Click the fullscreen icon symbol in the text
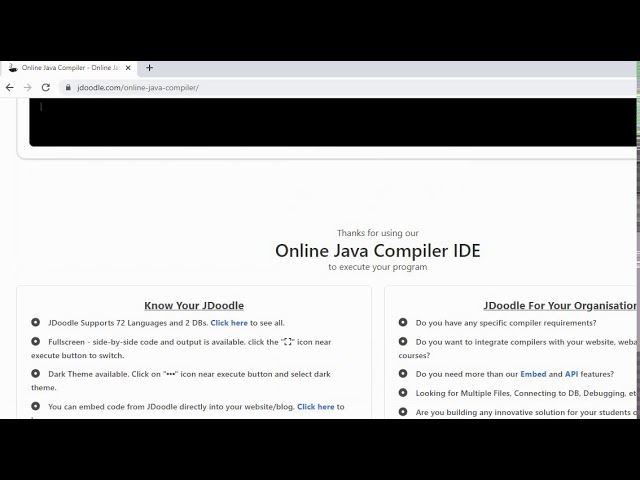The width and height of the screenshot is (640, 480). click(288, 342)
